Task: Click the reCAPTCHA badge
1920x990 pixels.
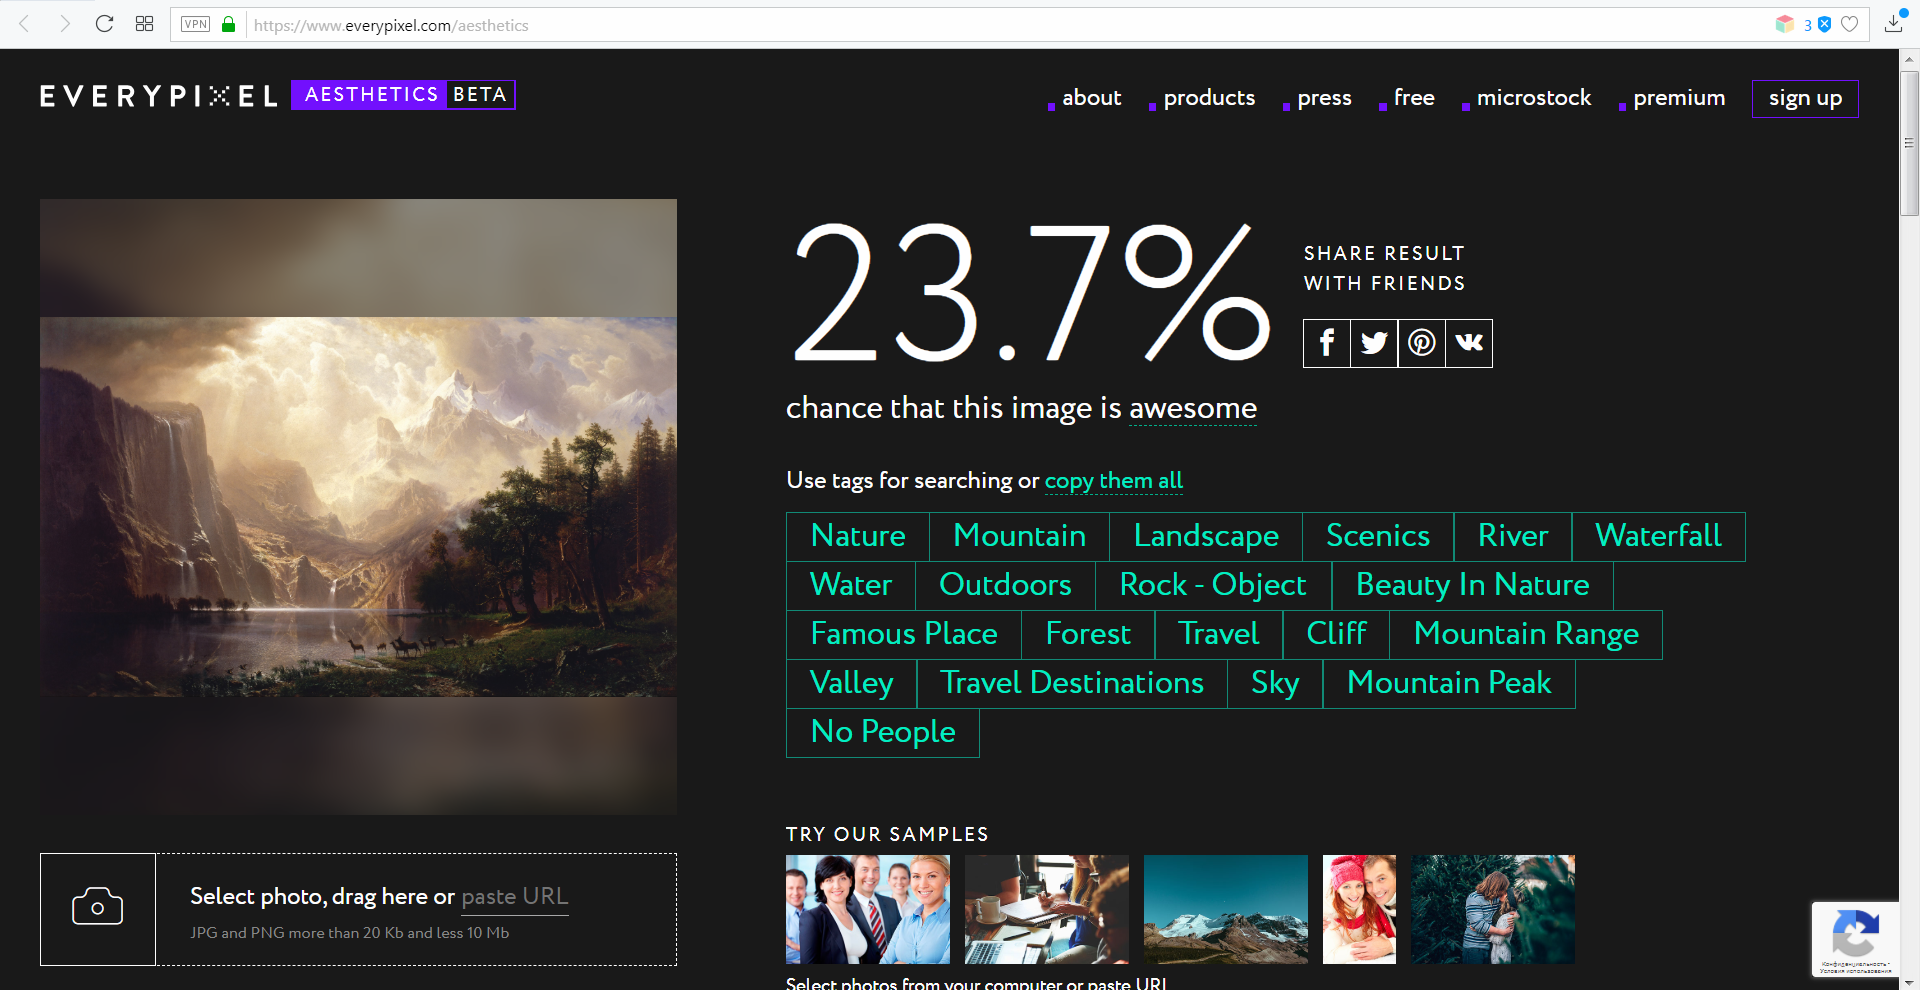Action: (x=1855, y=939)
